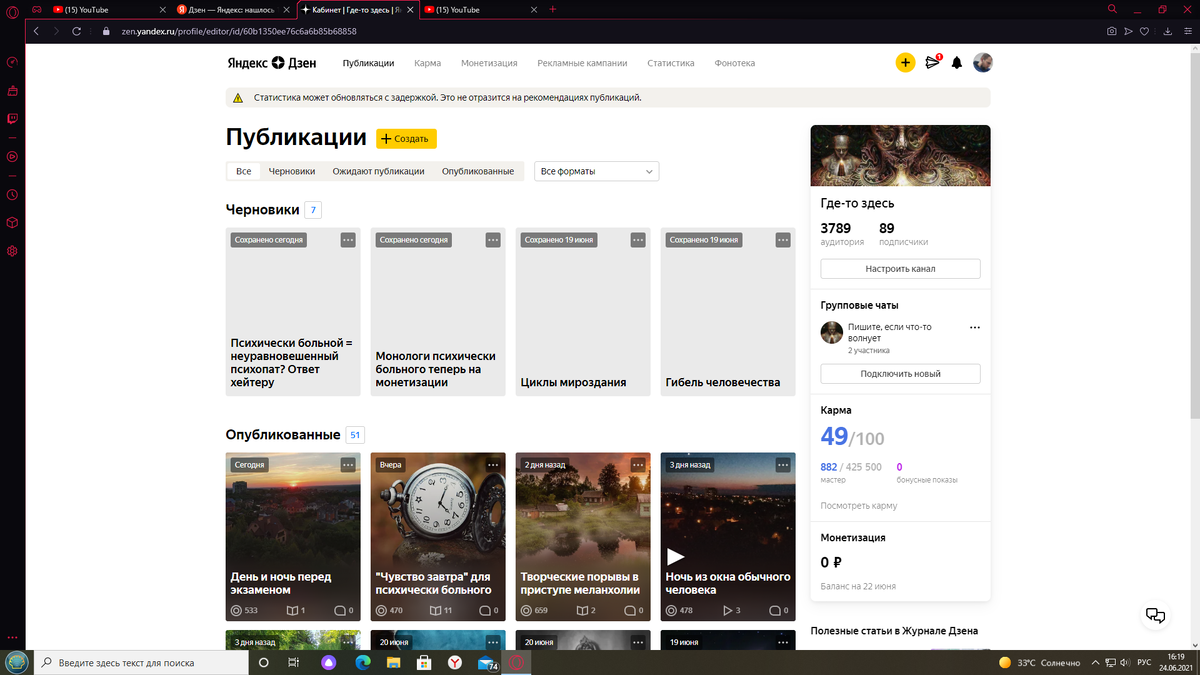
Task: Open group chat three-dots menu
Action: pyautogui.click(x=975, y=327)
